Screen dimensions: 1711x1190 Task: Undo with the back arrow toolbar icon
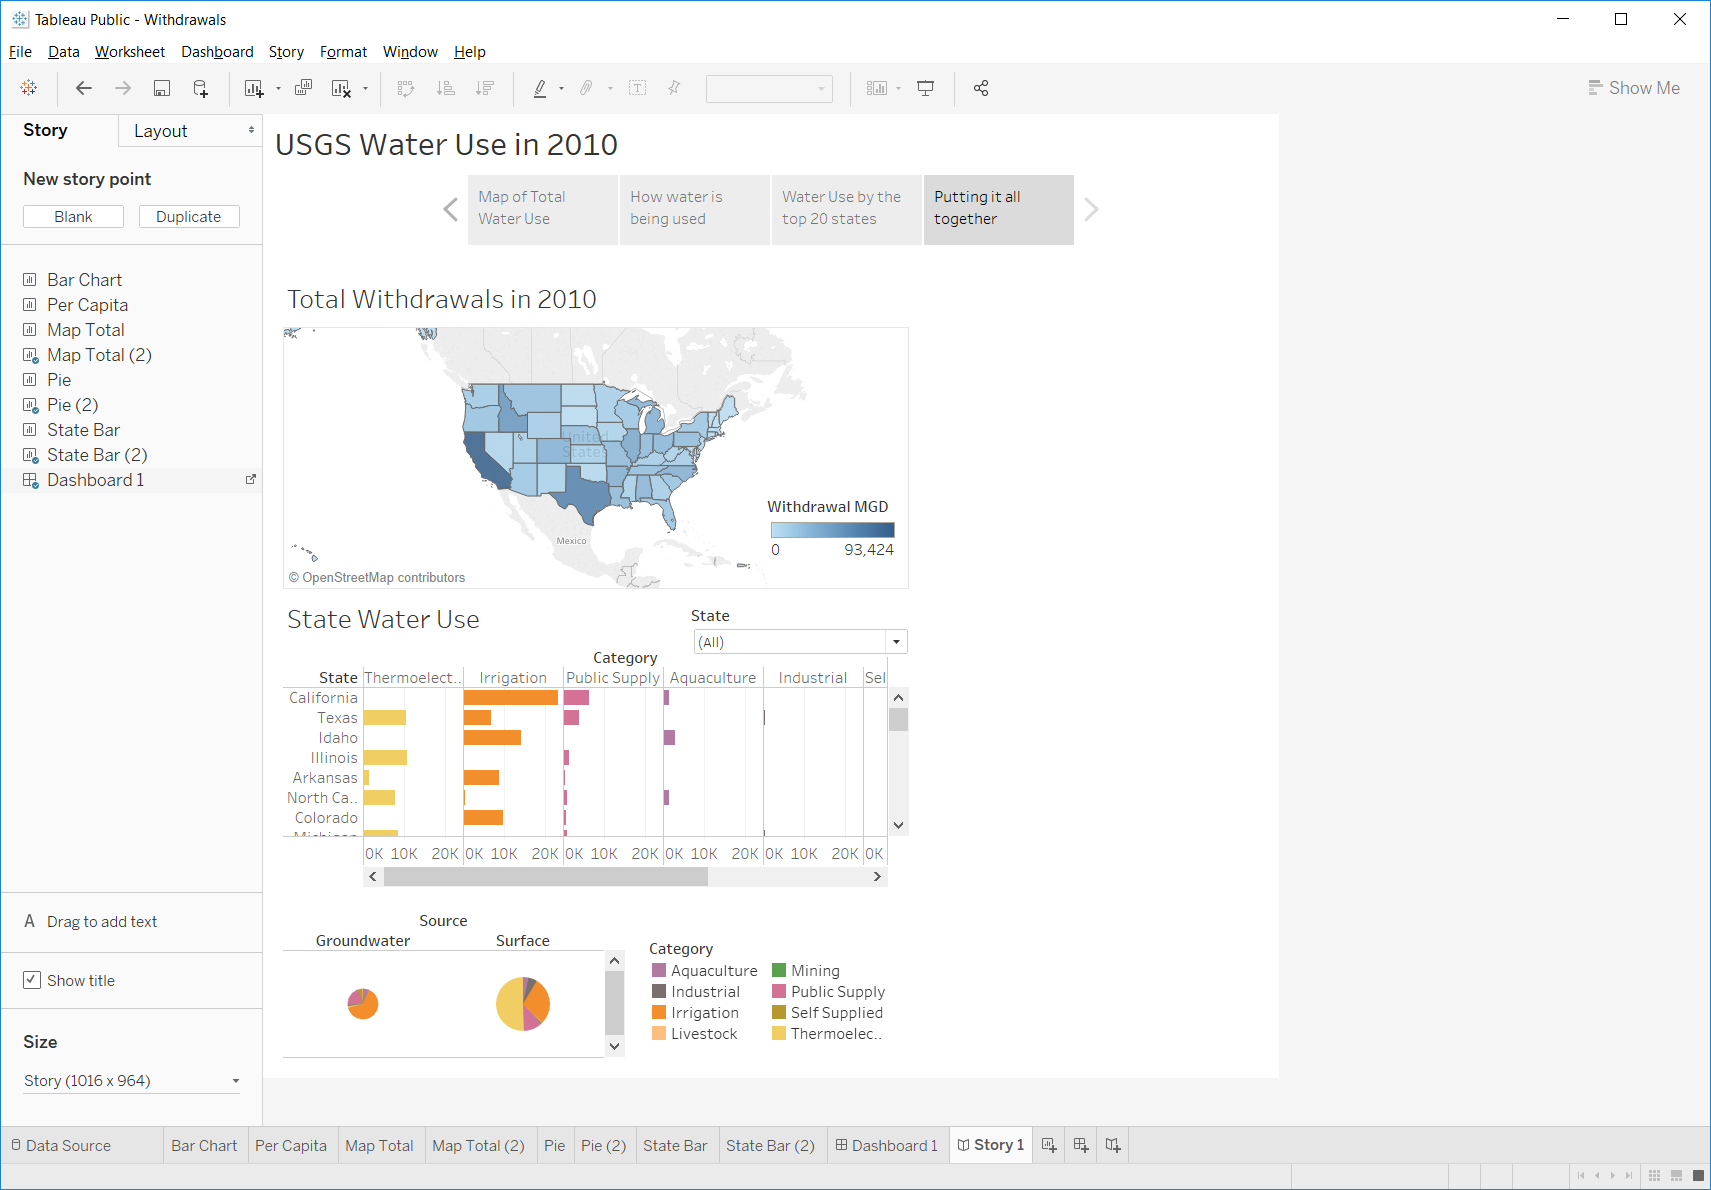pyautogui.click(x=84, y=88)
